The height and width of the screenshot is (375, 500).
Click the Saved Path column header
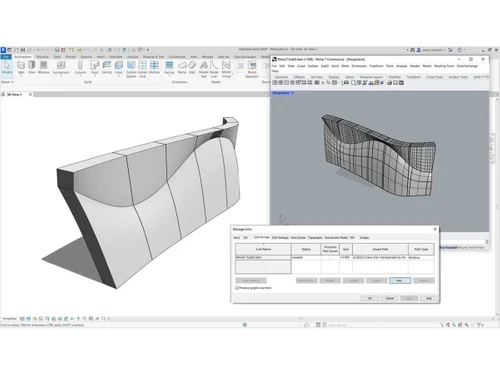(x=380, y=249)
